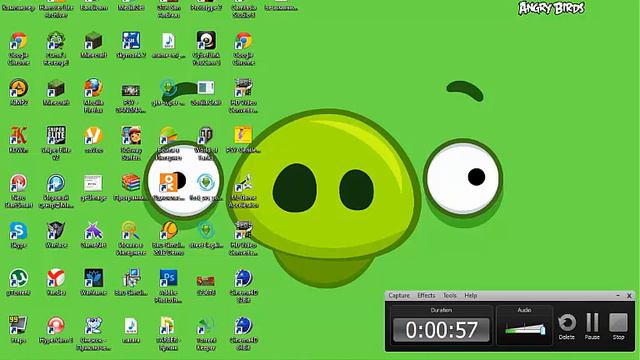This screenshot has width=640, height=360.
Task: Click the 0:00:57 duration display
Action: click(441, 330)
